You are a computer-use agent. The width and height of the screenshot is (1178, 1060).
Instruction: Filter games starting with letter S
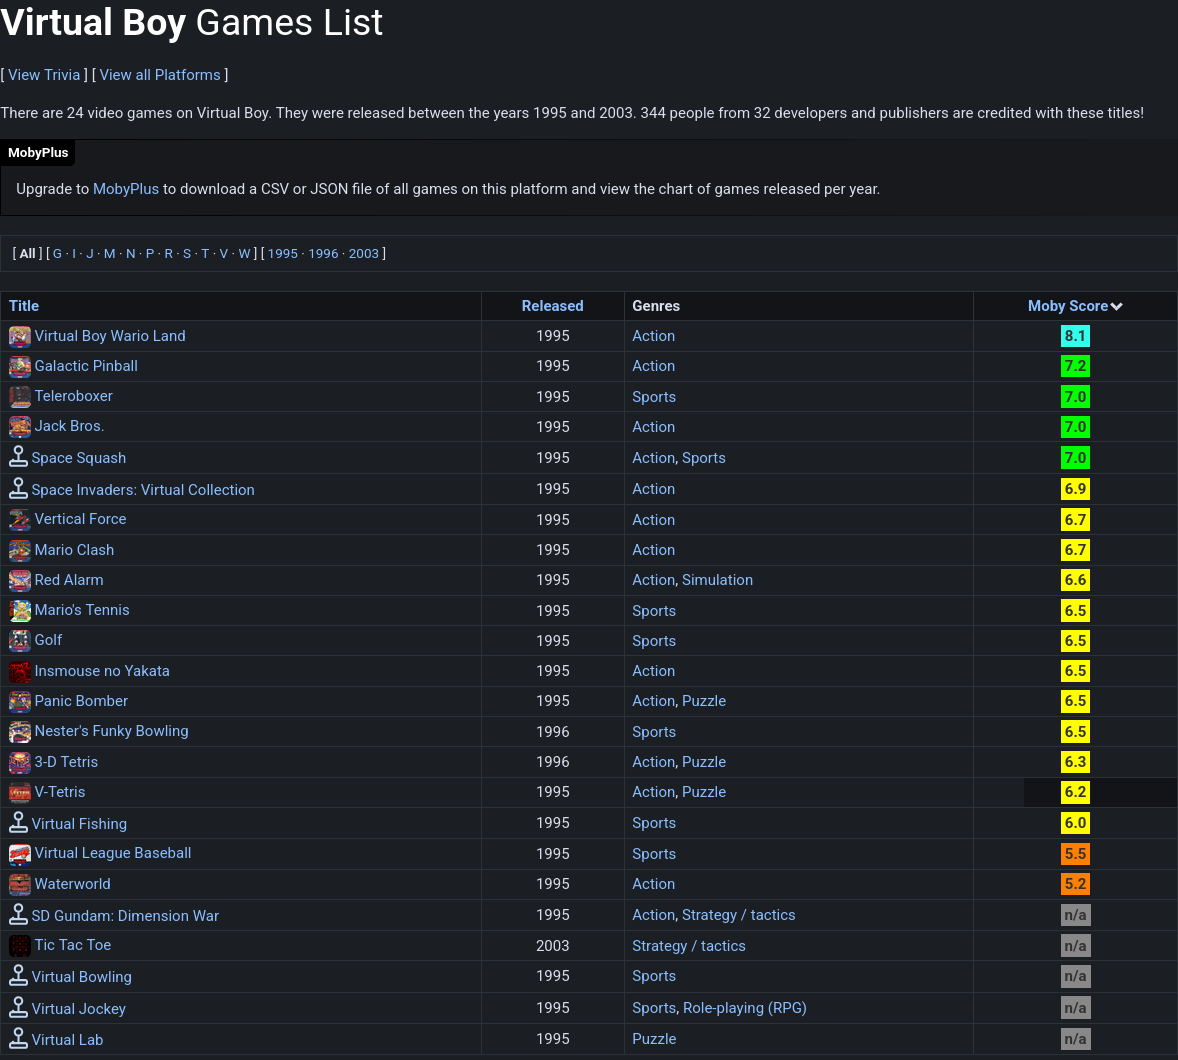coord(187,253)
